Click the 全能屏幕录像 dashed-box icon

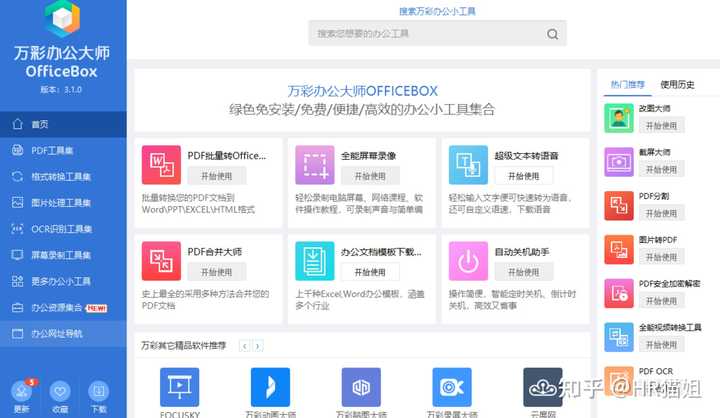tap(315, 165)
